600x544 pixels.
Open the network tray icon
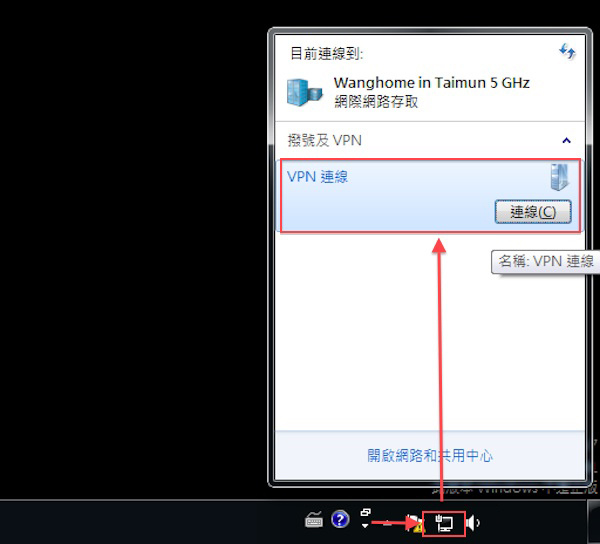pos(444,523)
